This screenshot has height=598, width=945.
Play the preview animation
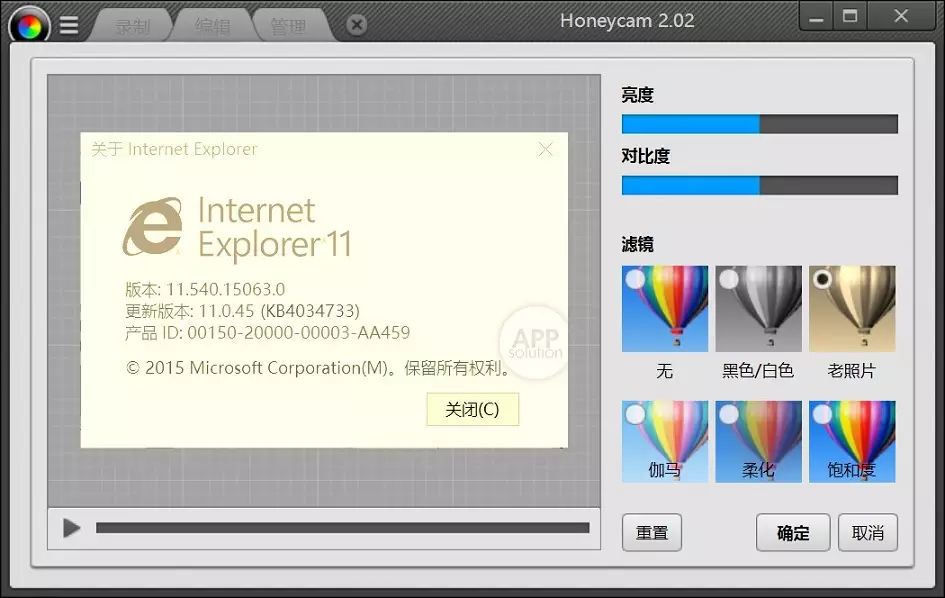click(72, 528)
